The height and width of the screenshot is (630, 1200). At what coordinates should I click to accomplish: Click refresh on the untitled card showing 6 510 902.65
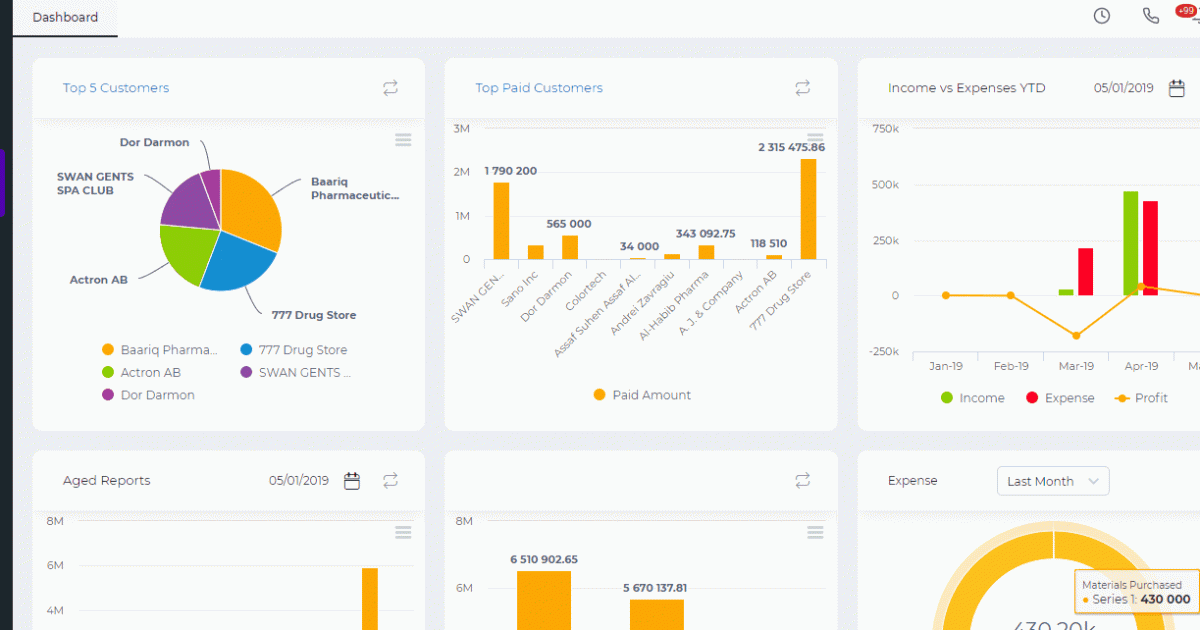(803, 481)
